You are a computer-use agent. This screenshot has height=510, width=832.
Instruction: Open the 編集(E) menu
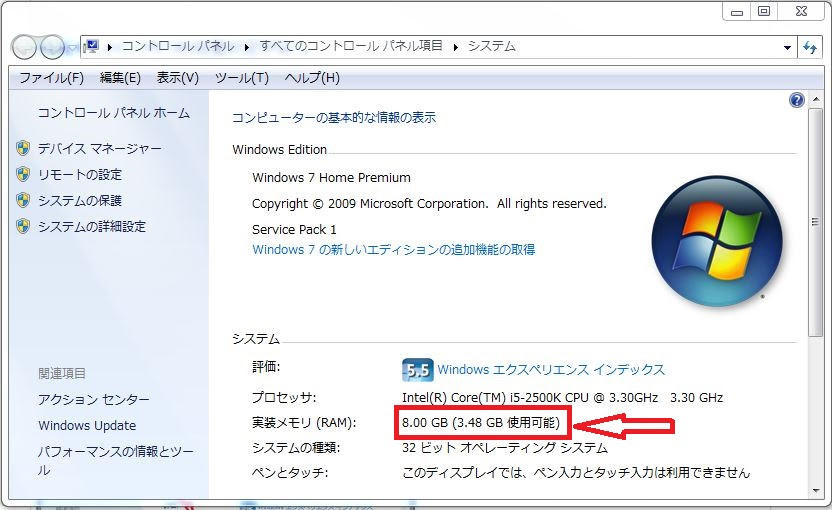(120, 78)
